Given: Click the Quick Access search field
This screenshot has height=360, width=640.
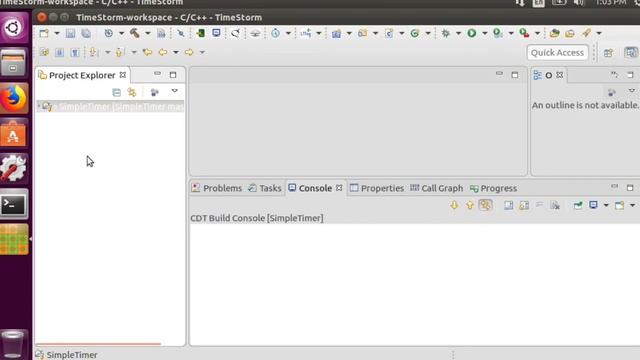Looking at the screenshot, I should [x=557, y=53].
